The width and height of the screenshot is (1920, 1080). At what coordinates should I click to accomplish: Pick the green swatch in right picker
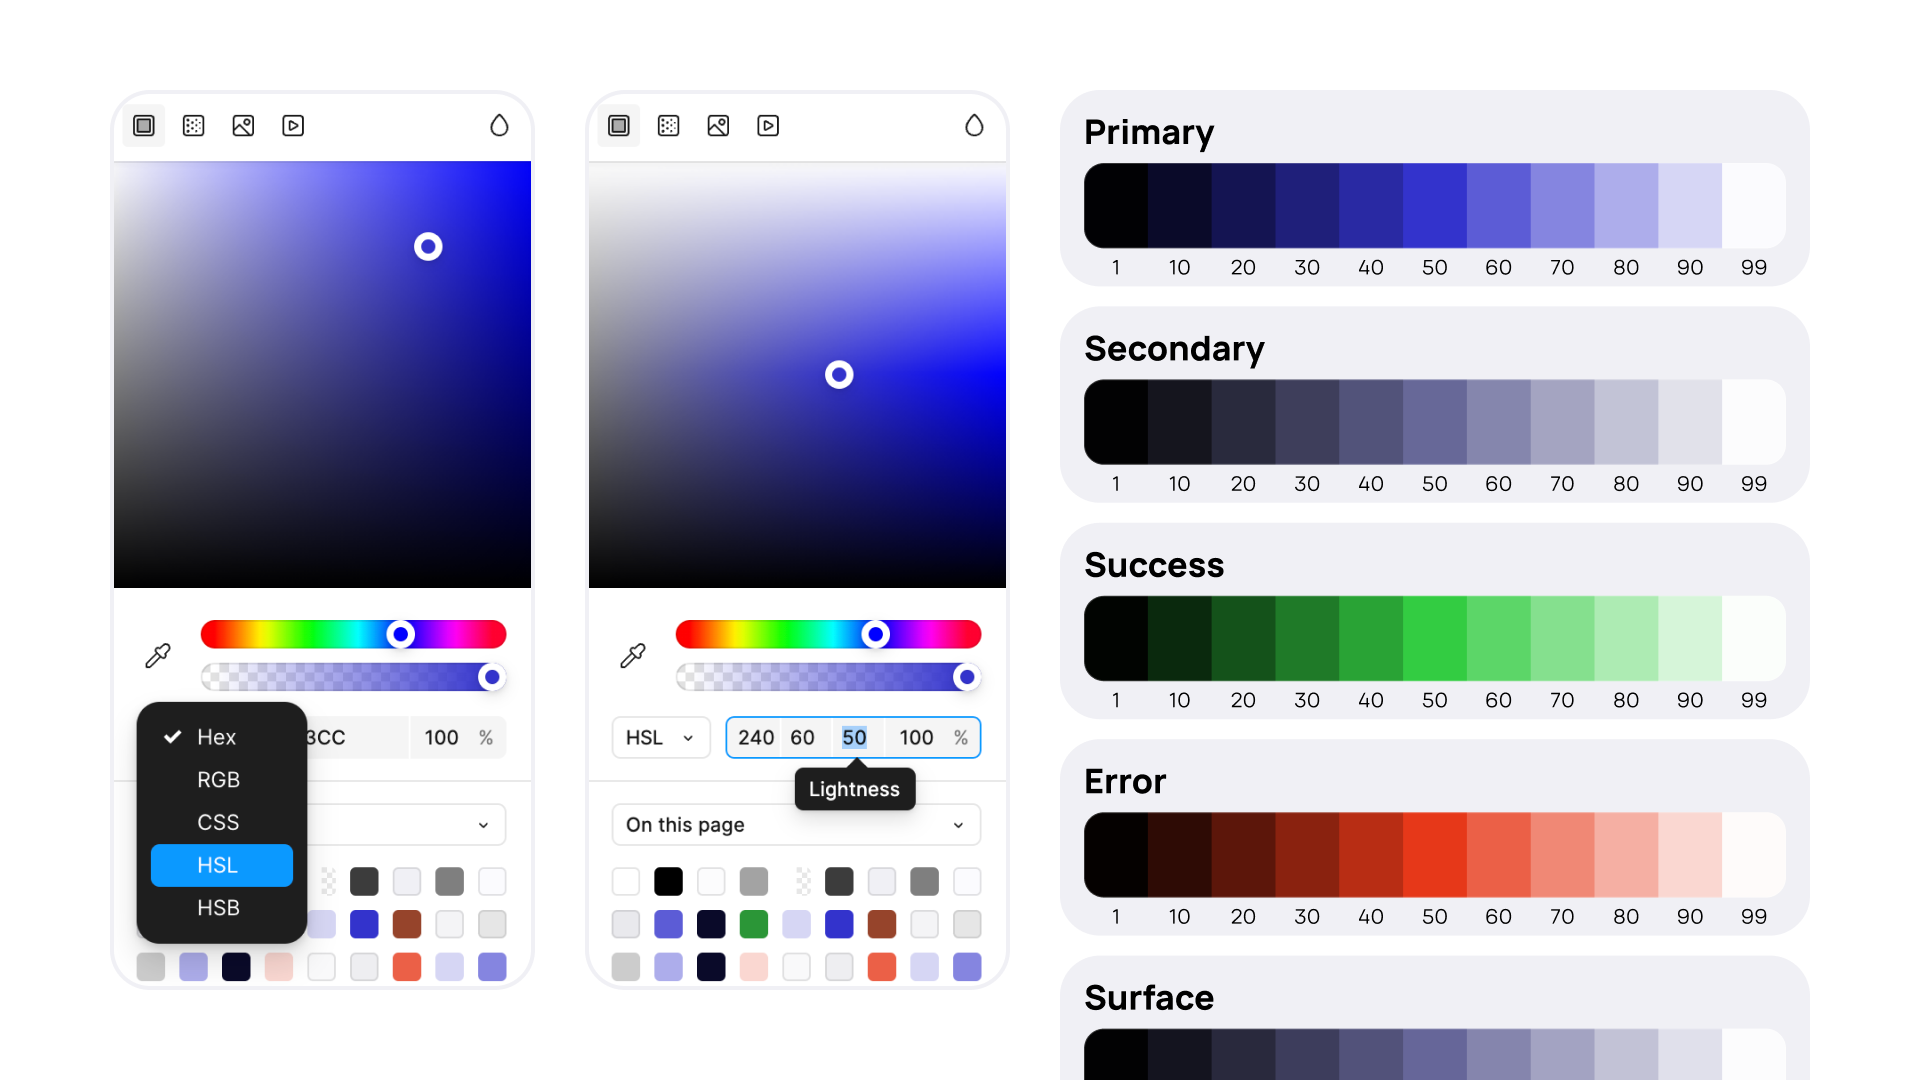(754, 924)
